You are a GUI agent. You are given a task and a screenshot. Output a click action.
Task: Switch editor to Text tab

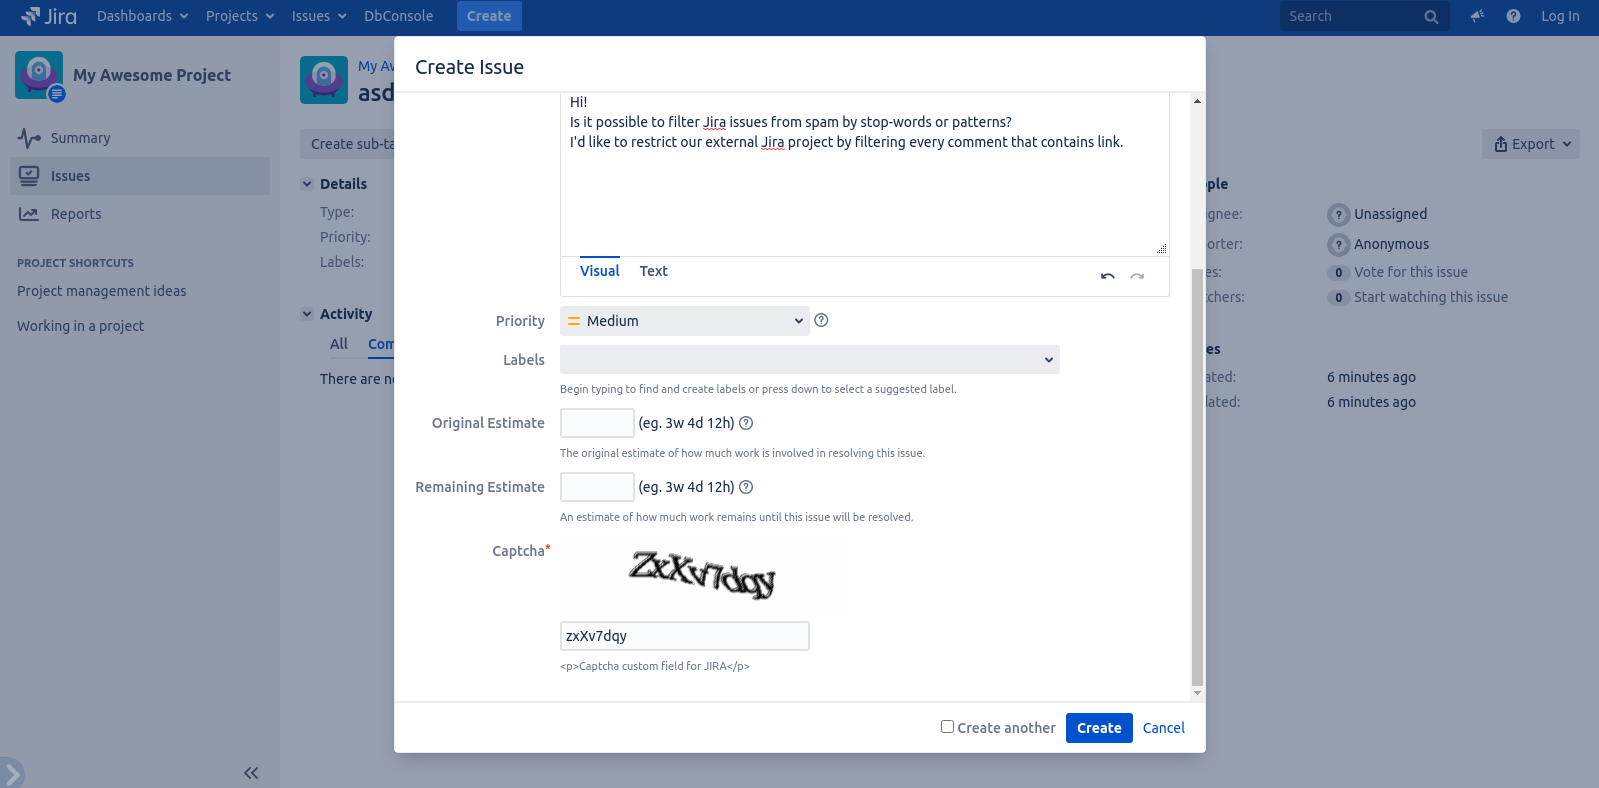click(x=654, y=271)
